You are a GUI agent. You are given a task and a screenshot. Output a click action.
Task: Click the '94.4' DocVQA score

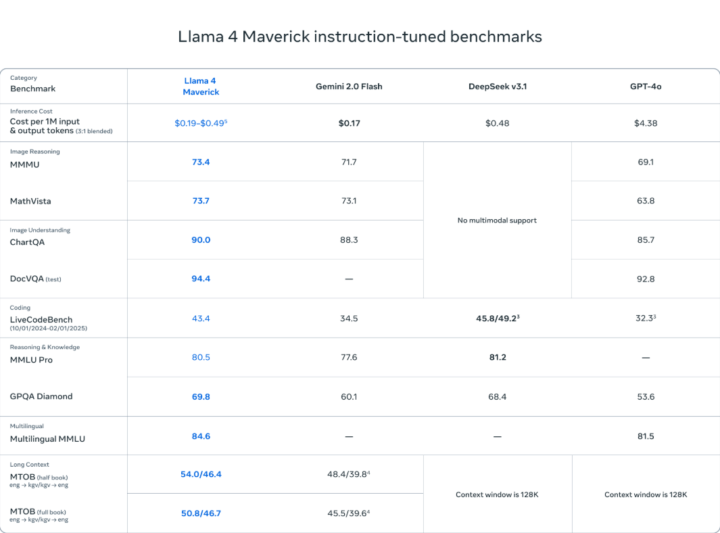click(x=201, y=278)
